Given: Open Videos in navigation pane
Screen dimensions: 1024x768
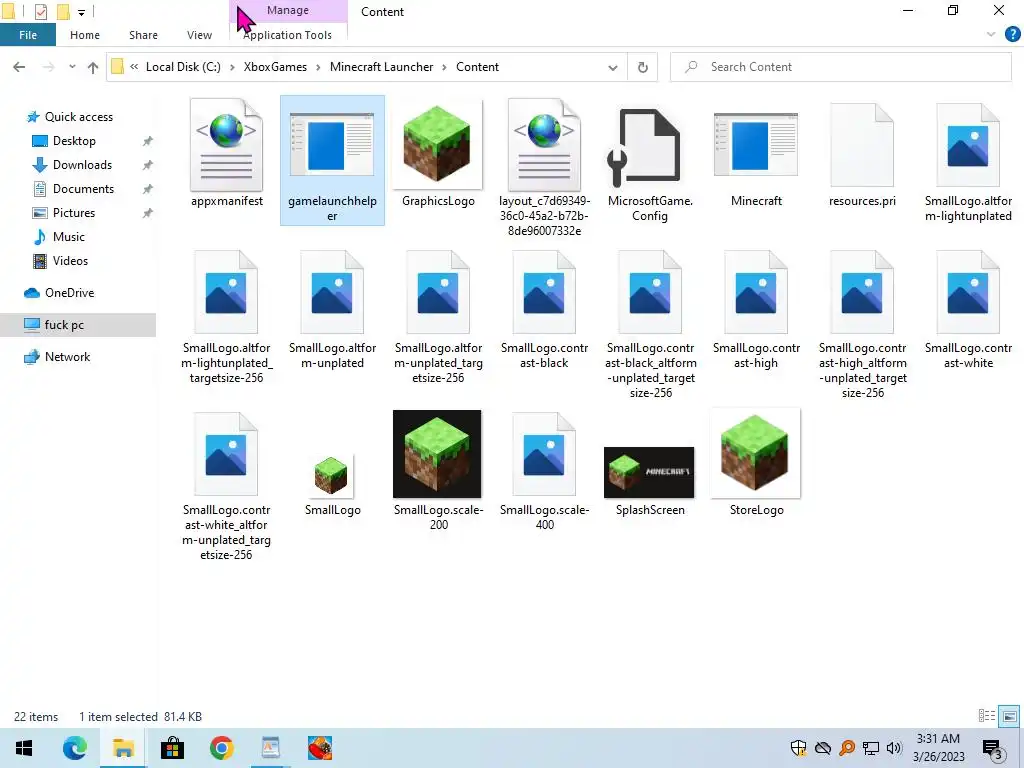Looking at the screenshot, I should click(70, 261).
